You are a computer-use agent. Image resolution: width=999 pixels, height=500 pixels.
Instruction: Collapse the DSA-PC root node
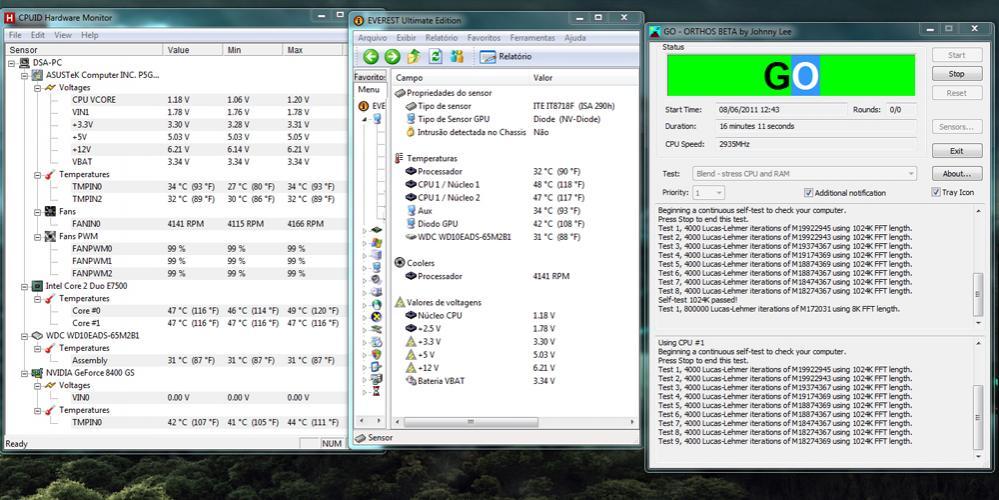click(12, 63)
